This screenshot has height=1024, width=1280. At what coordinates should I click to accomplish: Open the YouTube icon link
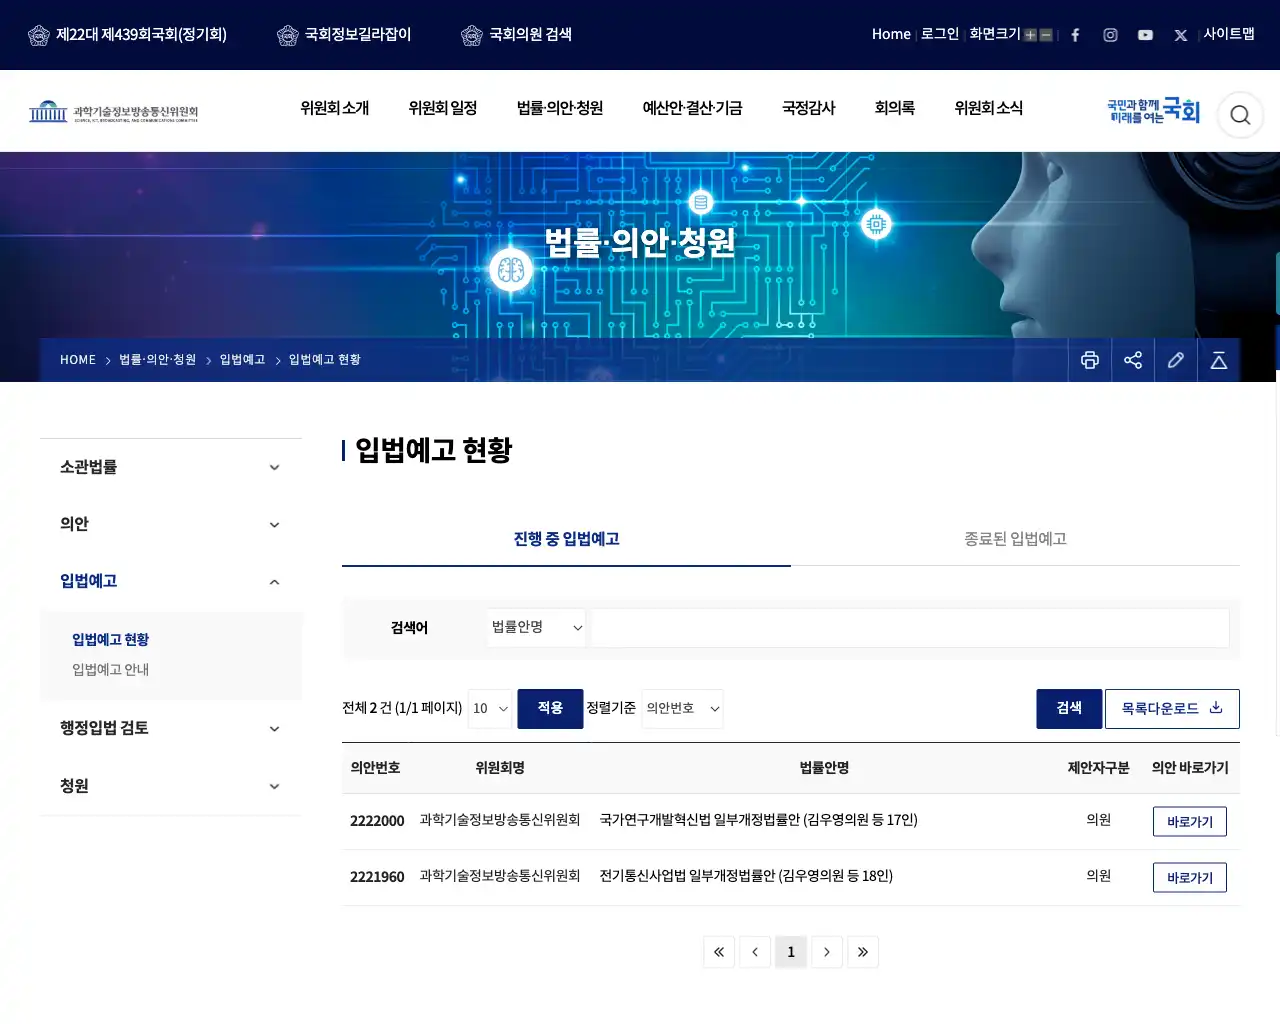point(1145,35)
